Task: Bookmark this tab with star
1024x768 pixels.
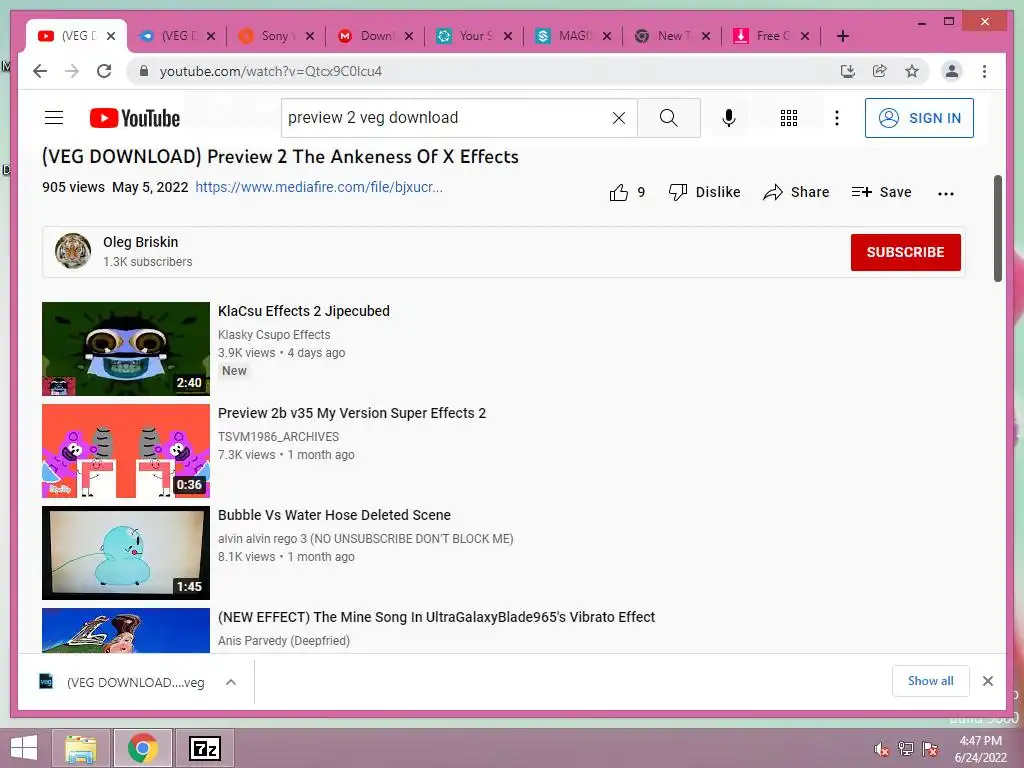Action: pyautogui.click(x=912, y=71)
